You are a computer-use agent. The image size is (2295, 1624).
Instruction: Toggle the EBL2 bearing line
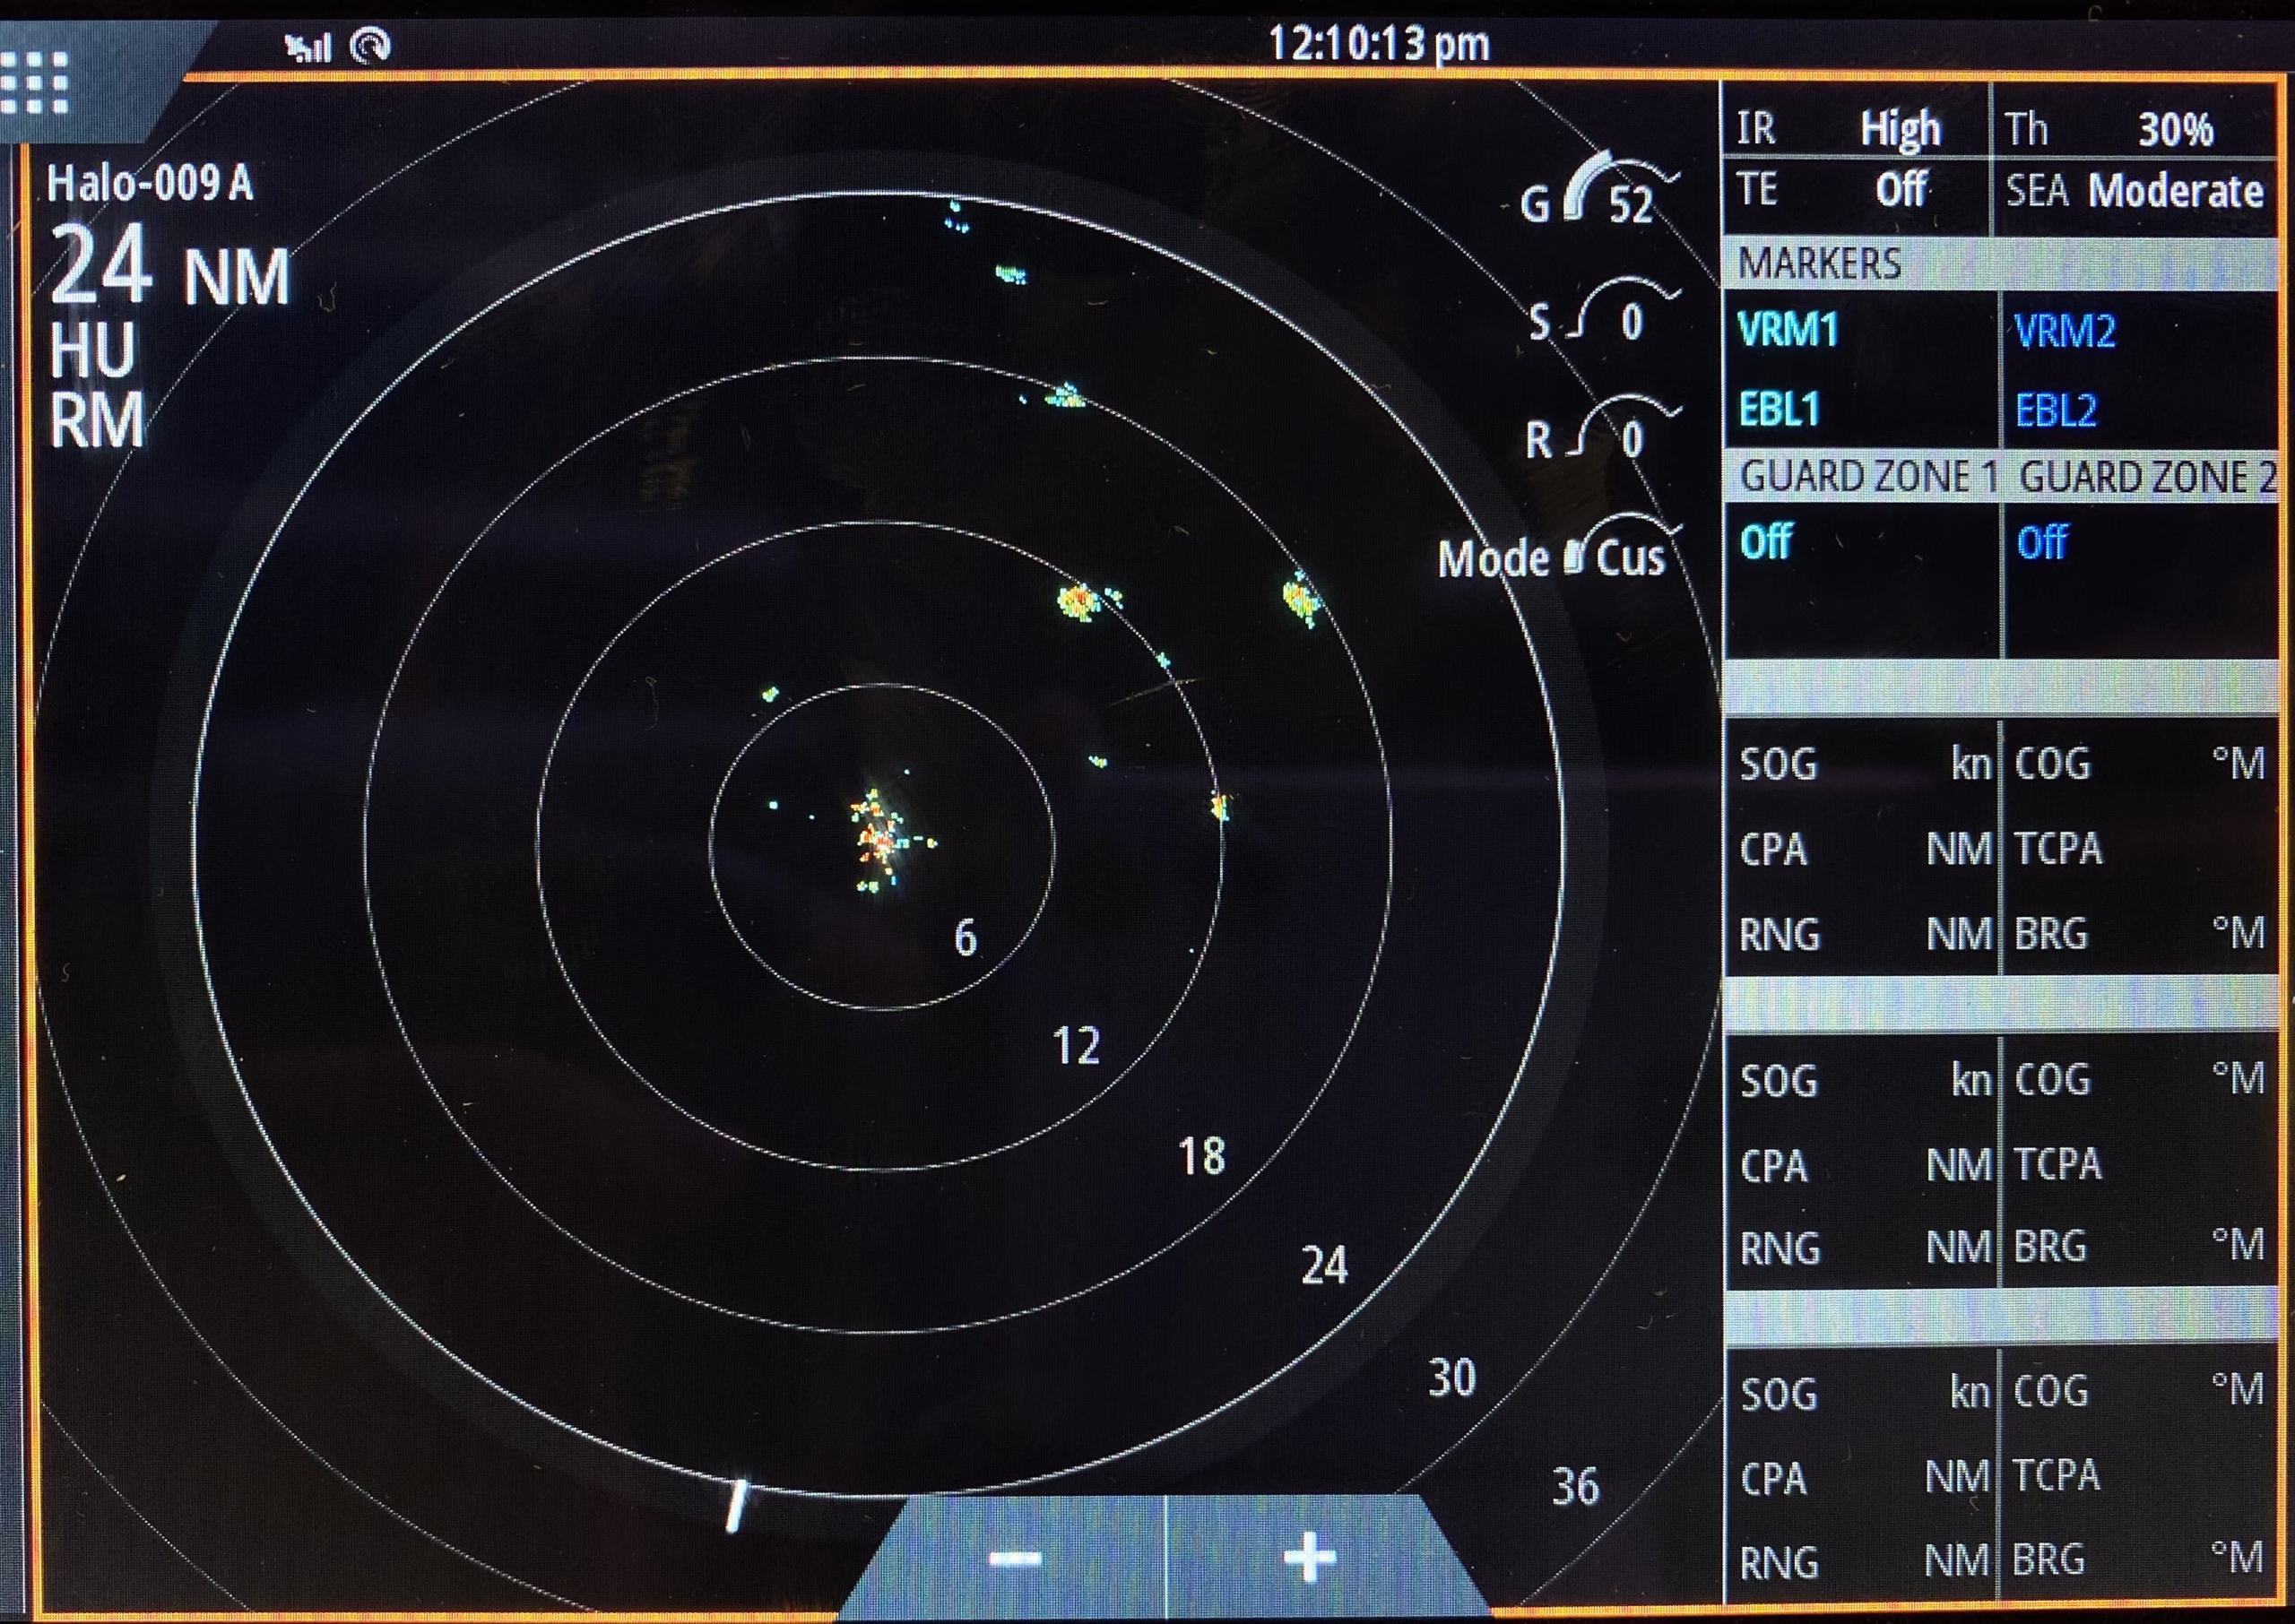(x=2055, y=410)
